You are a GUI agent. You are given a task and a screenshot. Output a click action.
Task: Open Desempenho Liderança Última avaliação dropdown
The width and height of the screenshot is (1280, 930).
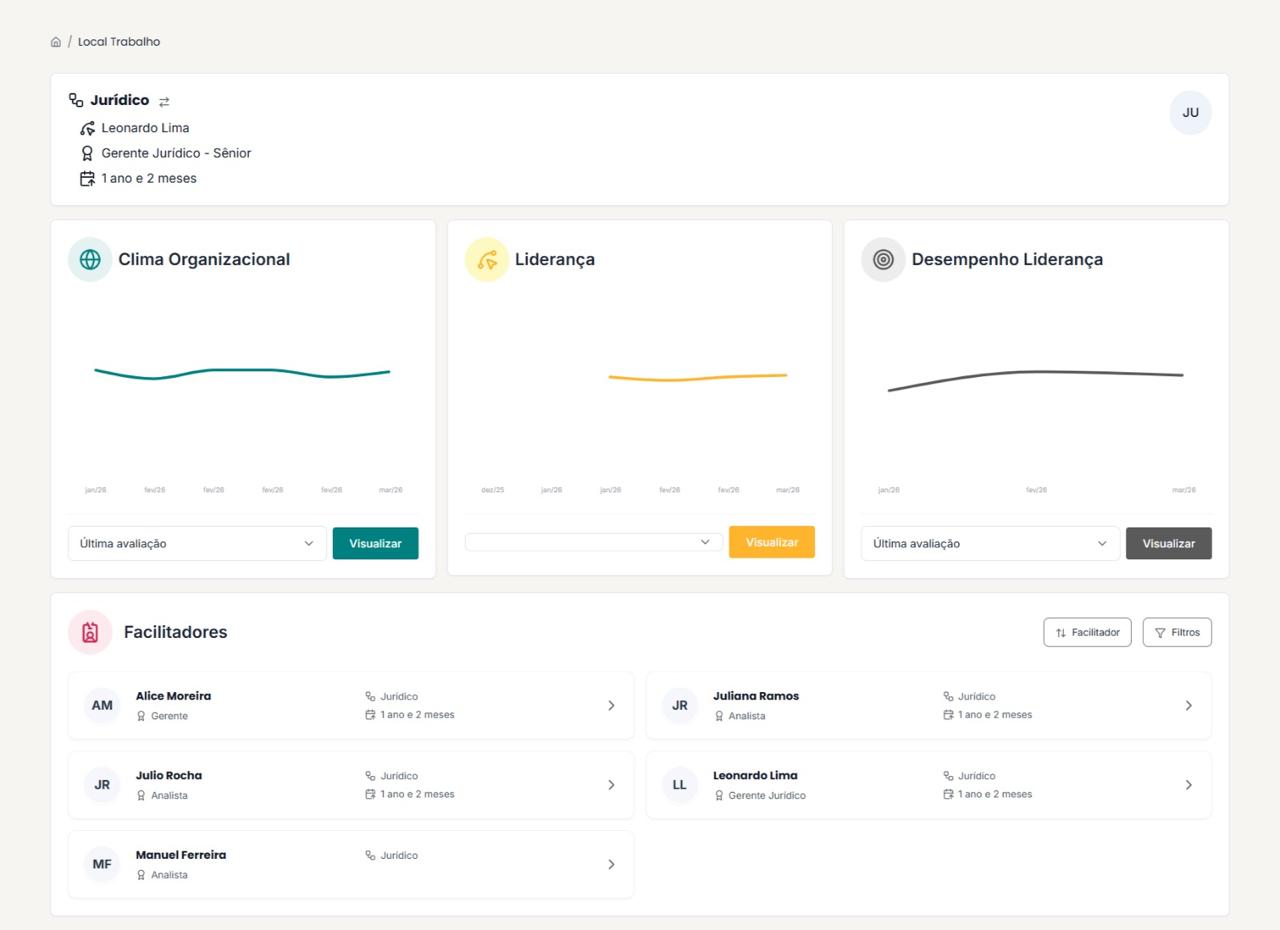coord(990,544)
